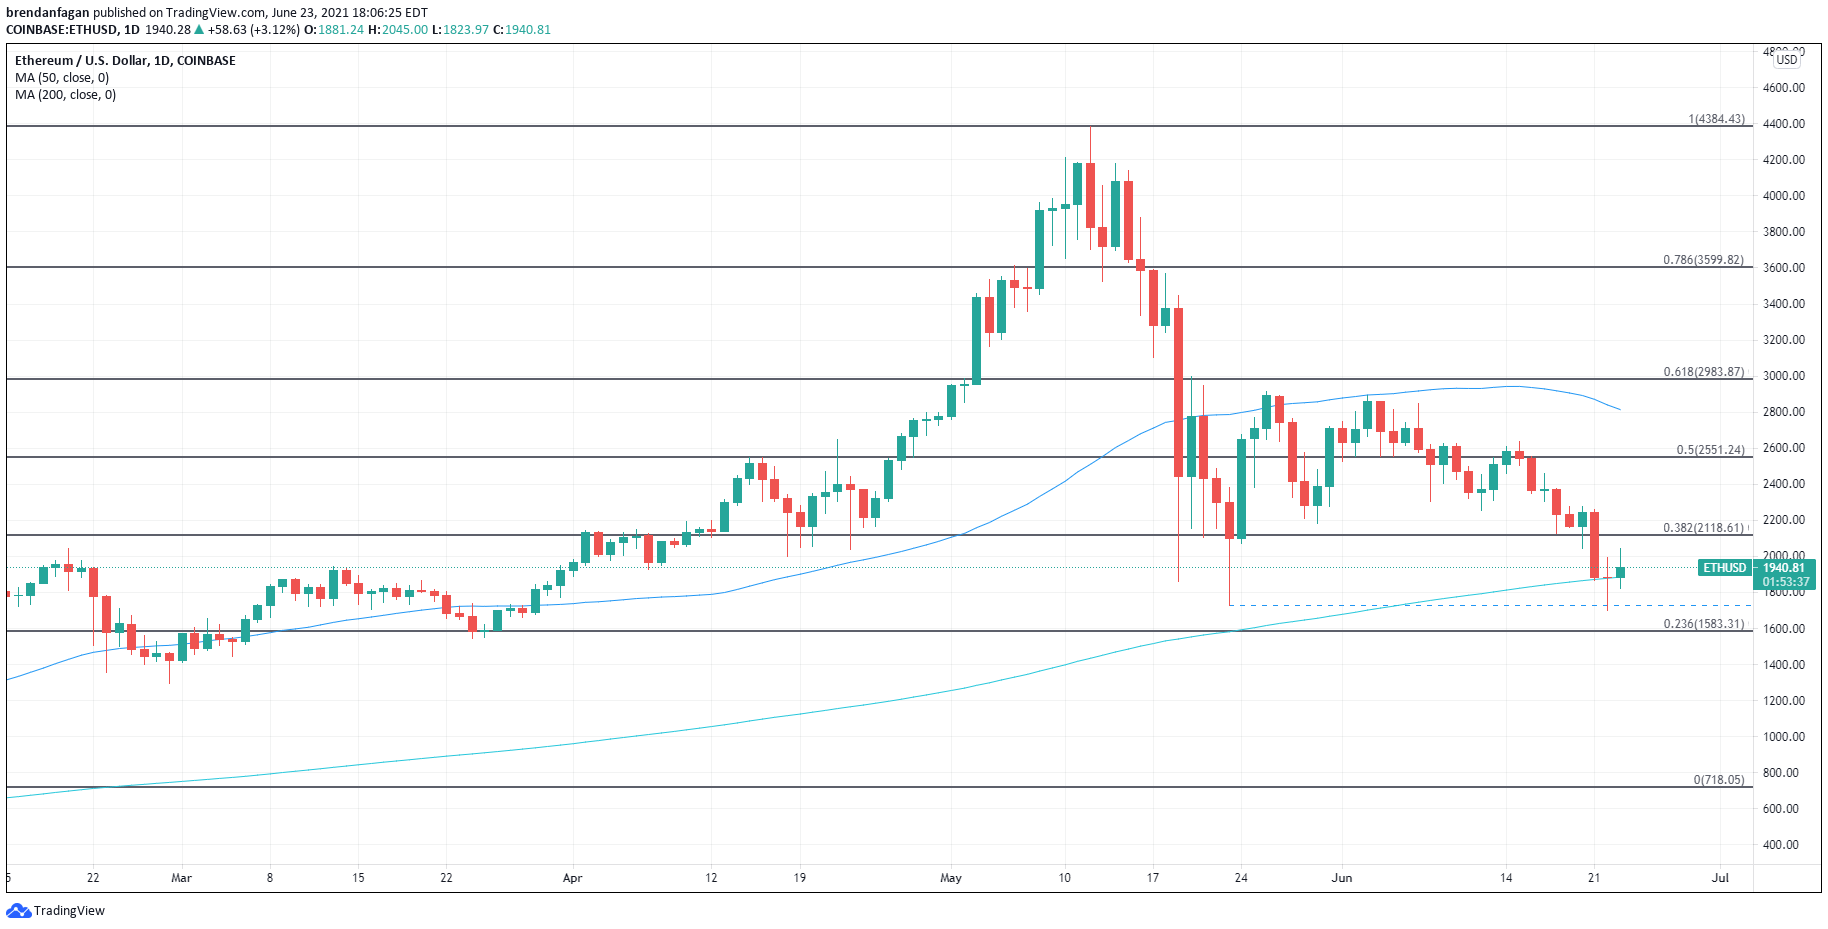The image size is (1828, 929).
Task: Click the C:1940.81 close value in header
Action: pyautogui.click(x=522, y=30)
